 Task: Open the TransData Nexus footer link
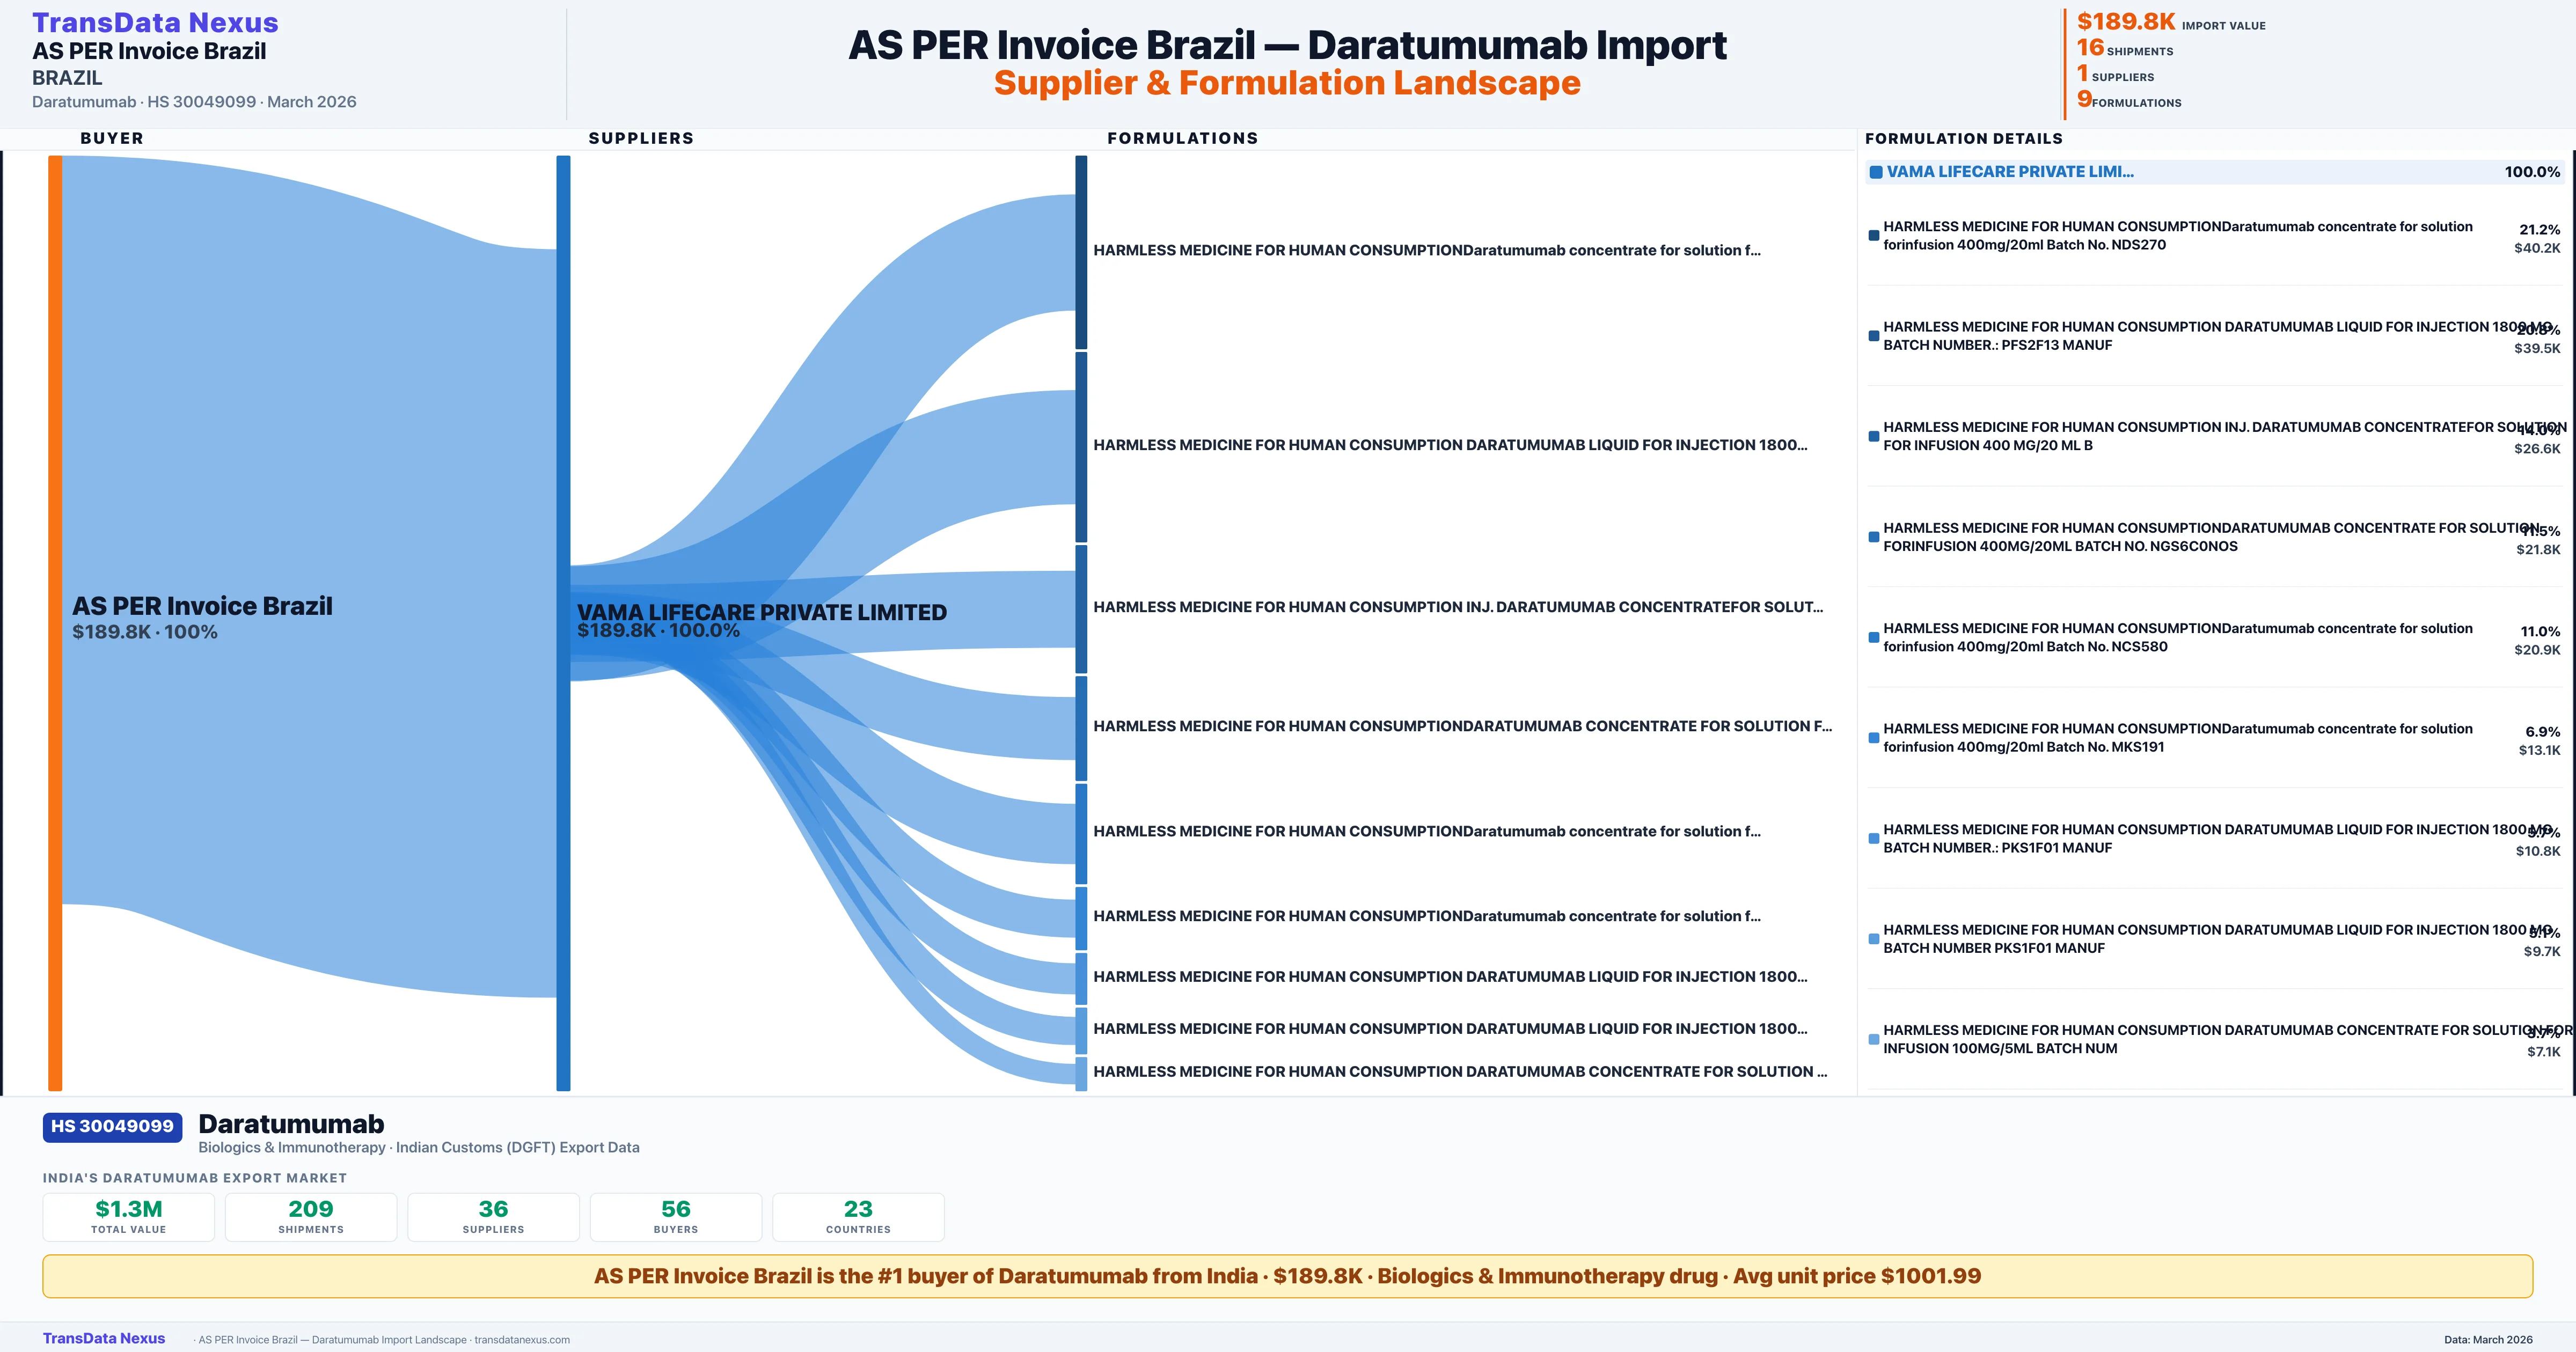pyautogui.click(x=104, y=1338)
